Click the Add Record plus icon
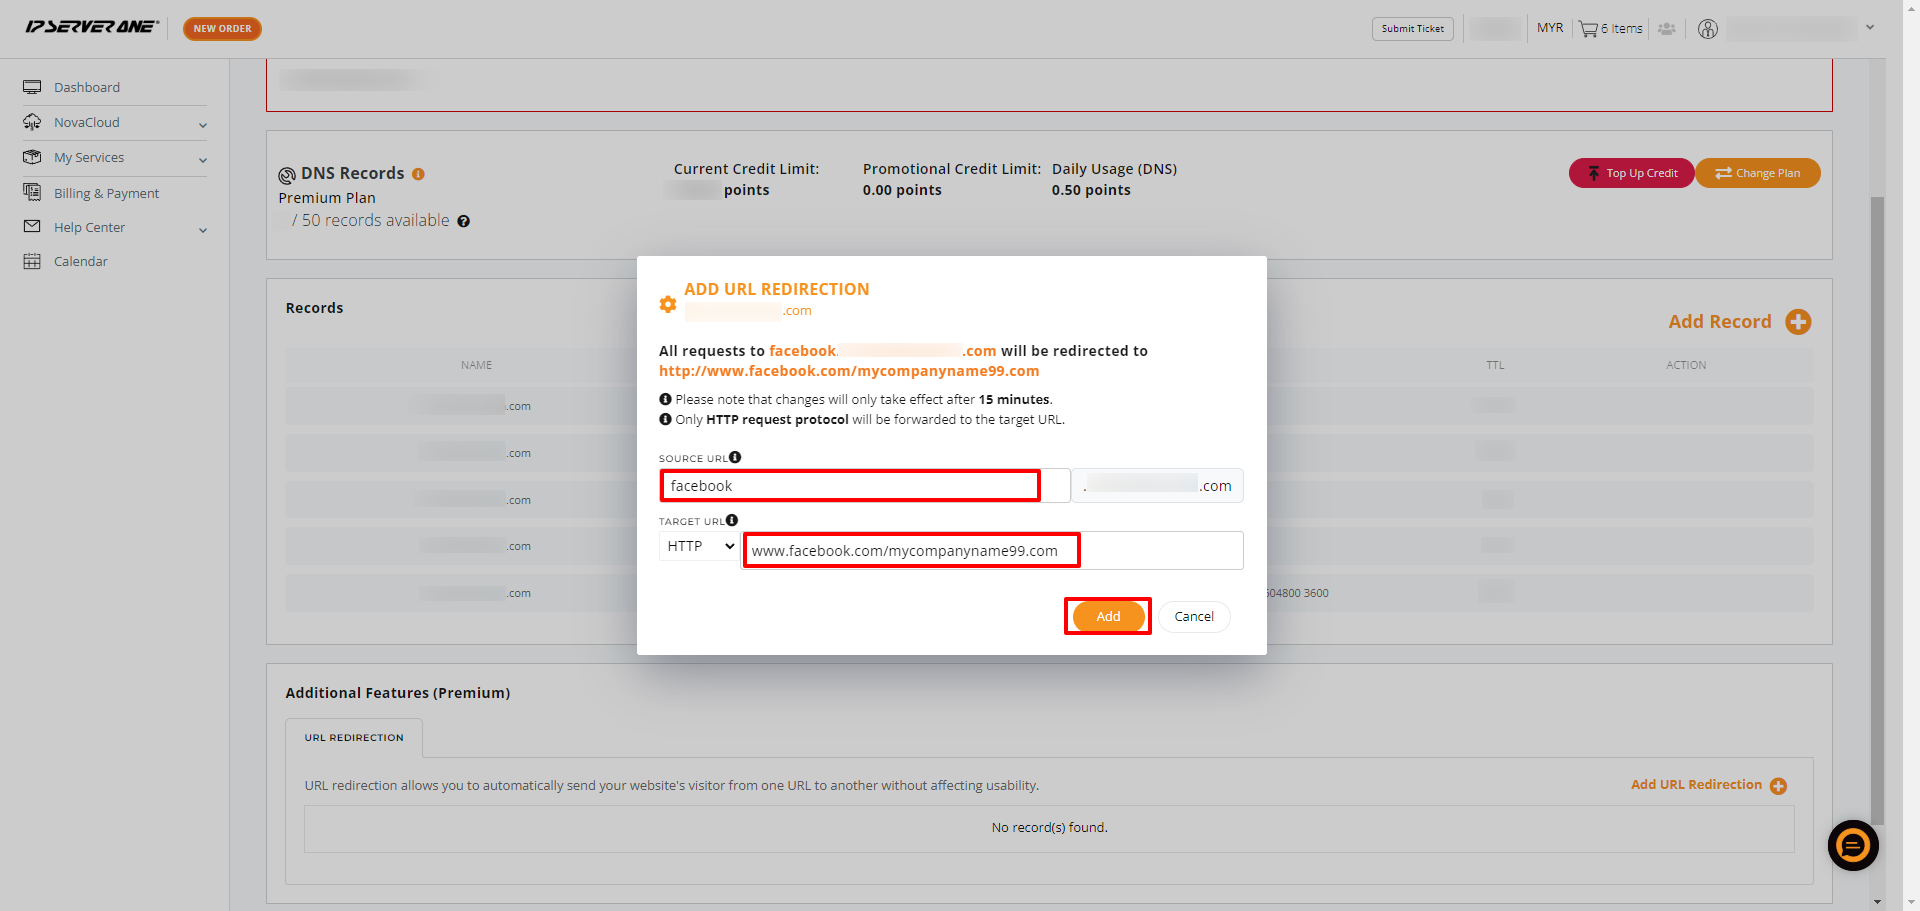1920x911 pixels. click(1798, 322)
